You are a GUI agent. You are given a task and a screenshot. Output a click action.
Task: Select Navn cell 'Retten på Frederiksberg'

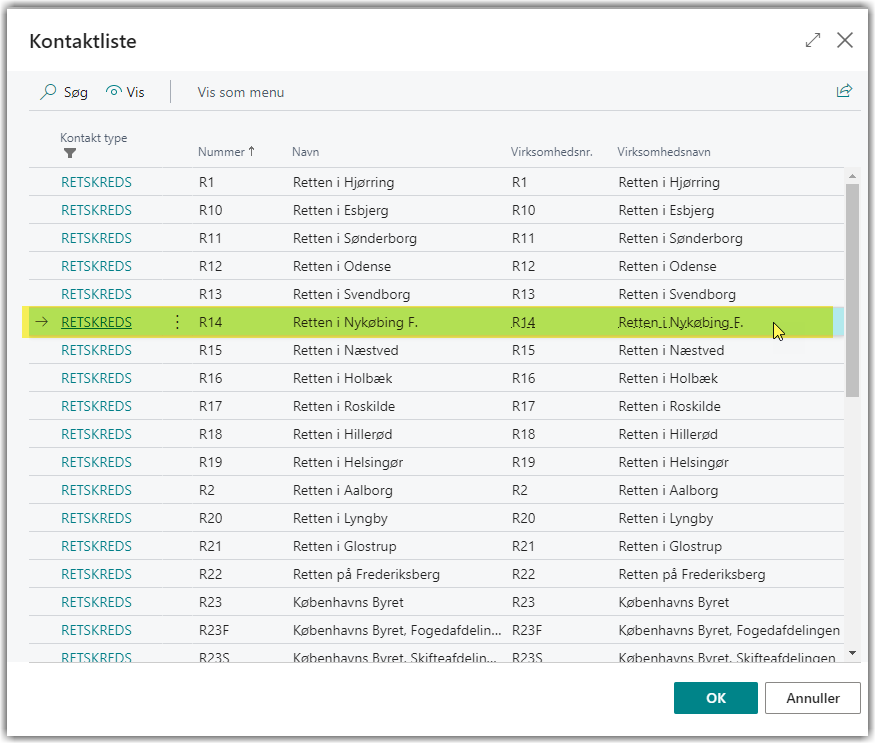pos(366,574)
